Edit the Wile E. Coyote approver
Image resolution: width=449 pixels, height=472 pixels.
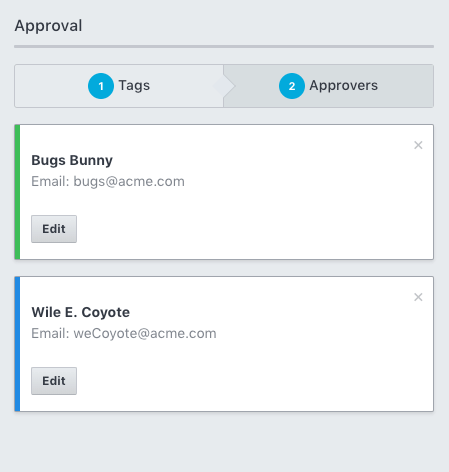(x=54, y=381)
